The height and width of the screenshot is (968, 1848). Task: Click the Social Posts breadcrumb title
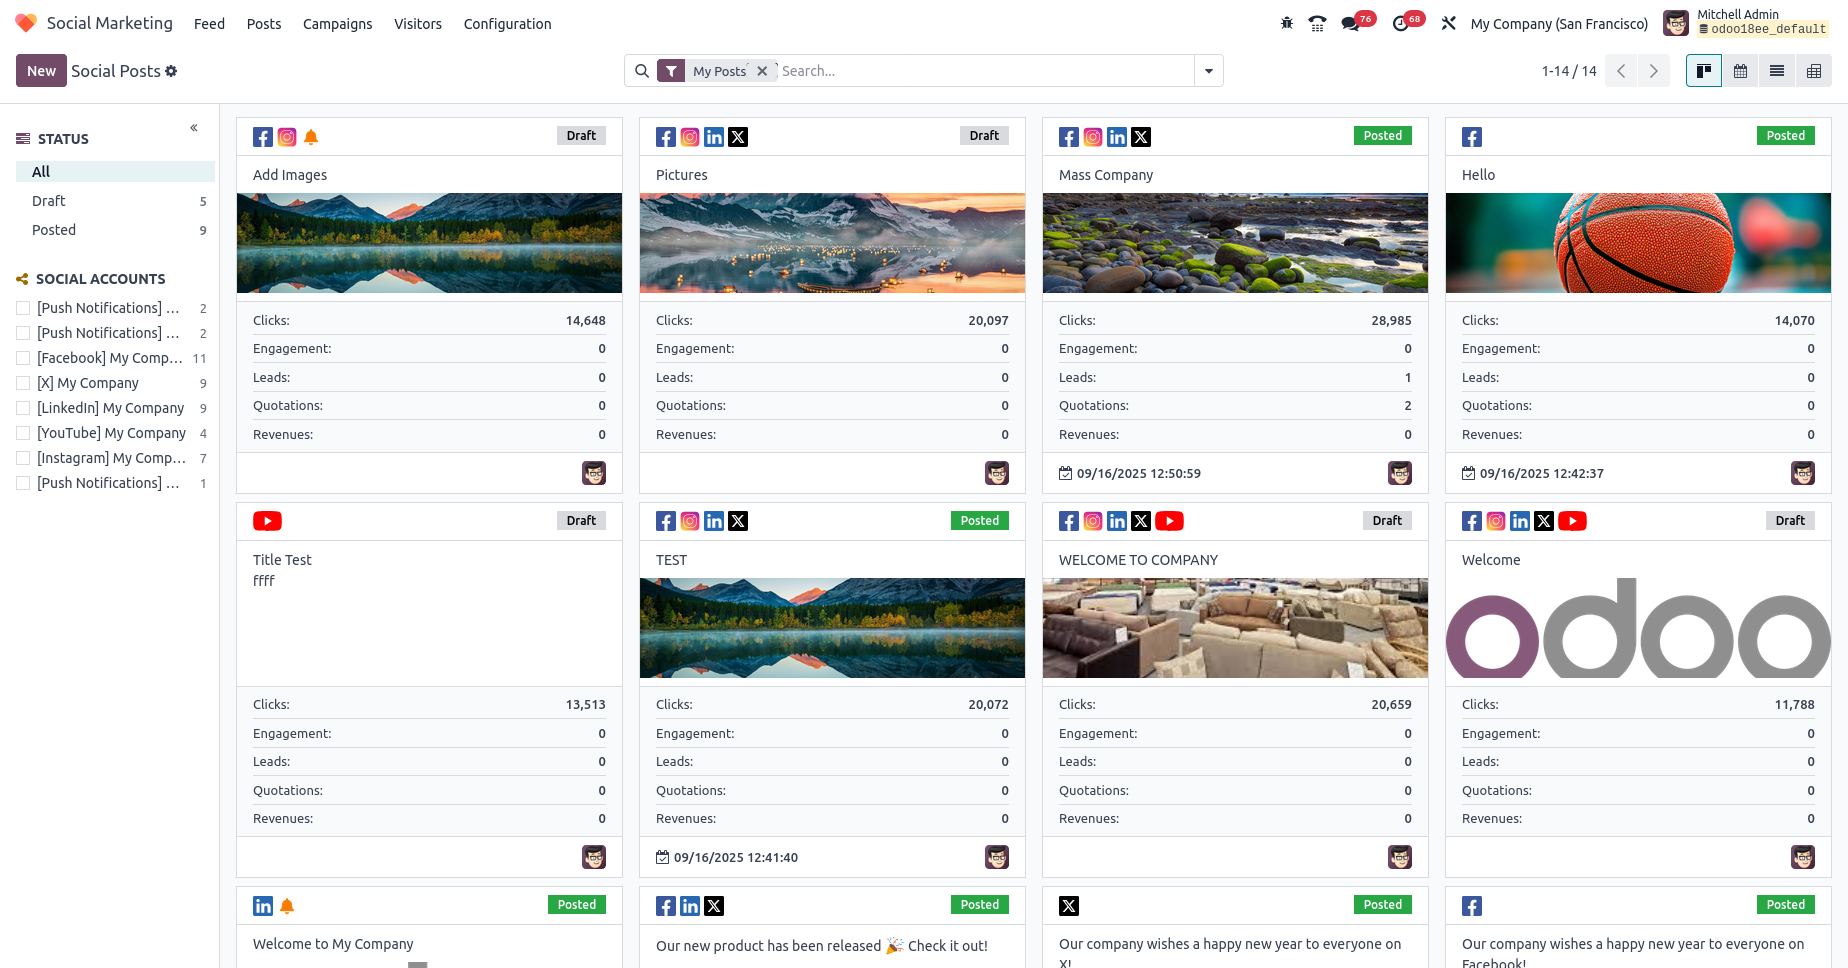pyautogui.click(x=116, y=71)
